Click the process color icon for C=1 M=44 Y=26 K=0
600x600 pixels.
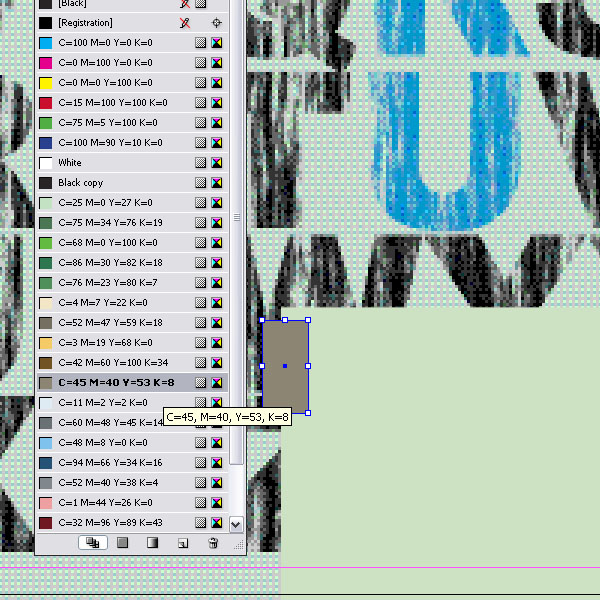pos(201,502)
